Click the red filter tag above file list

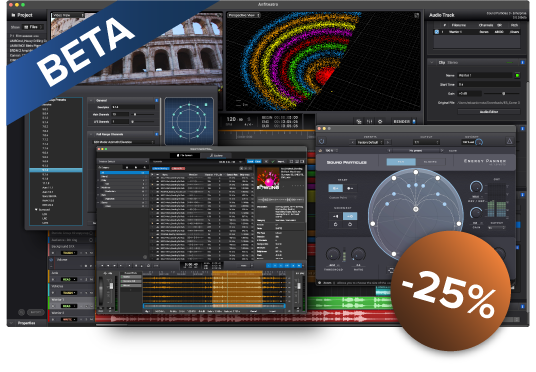point(178,169)
